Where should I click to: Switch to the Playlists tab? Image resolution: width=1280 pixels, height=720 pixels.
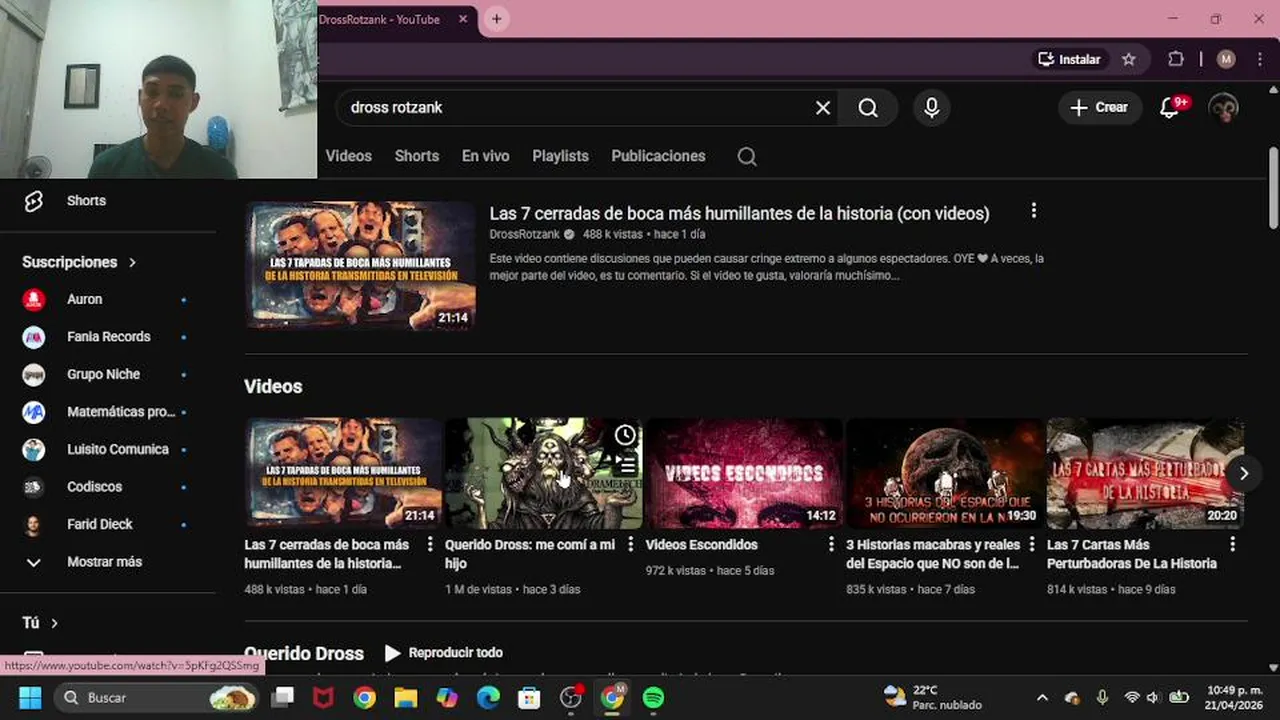tap(560, 156)
